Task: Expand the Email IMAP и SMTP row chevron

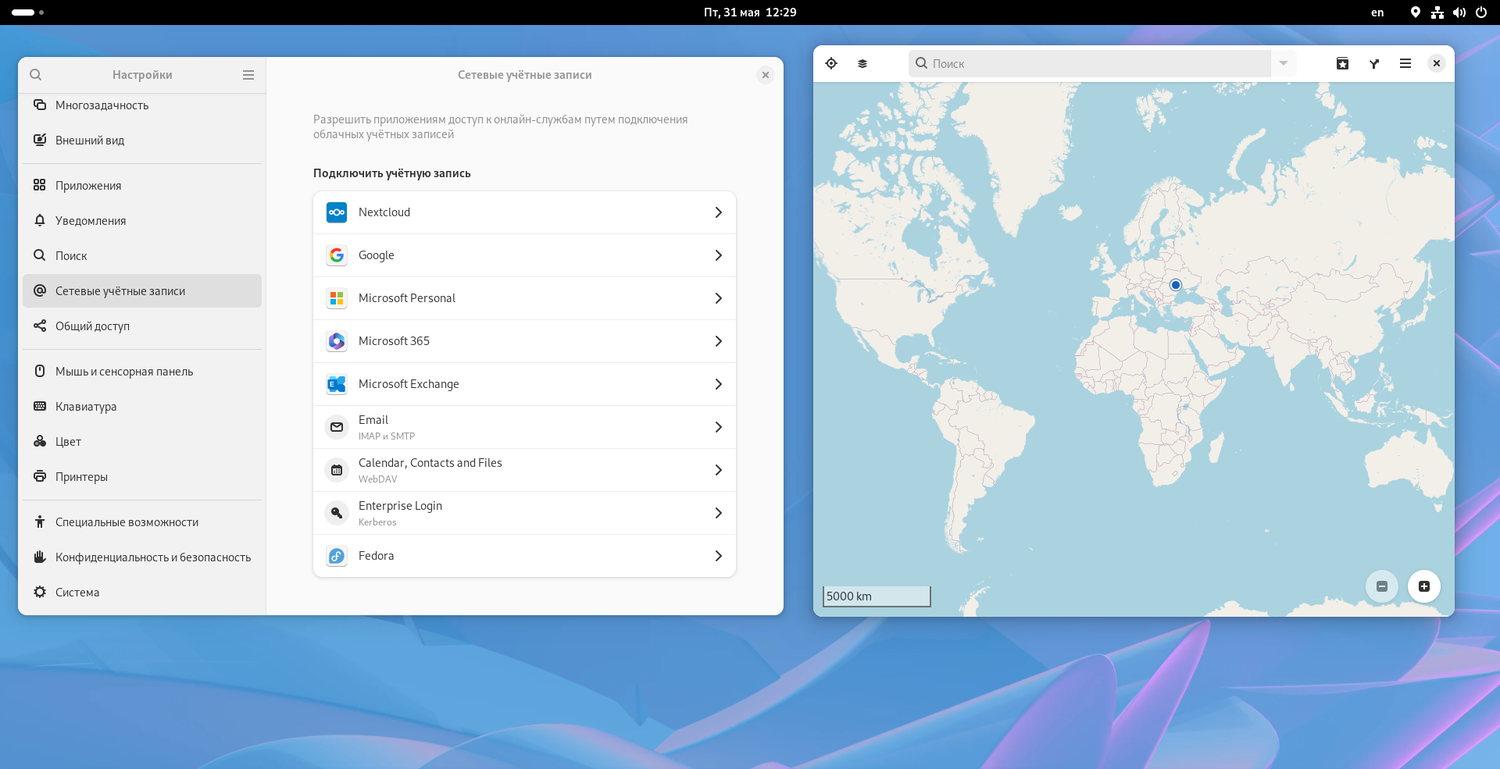Action: tap(718, 428)
